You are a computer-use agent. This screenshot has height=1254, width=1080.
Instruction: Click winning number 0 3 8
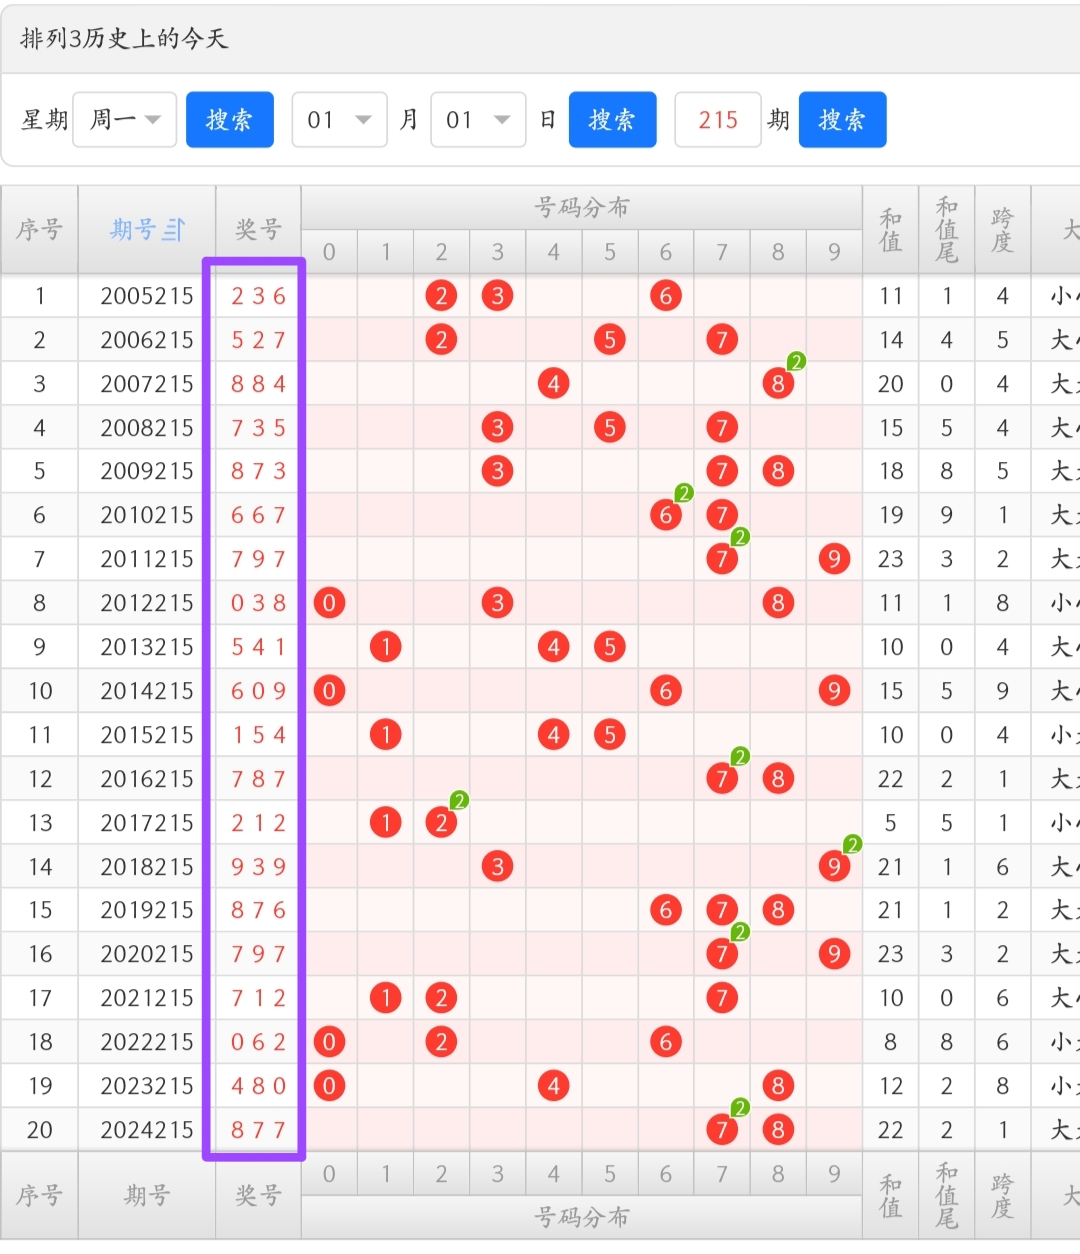click(x=258, y=603)
